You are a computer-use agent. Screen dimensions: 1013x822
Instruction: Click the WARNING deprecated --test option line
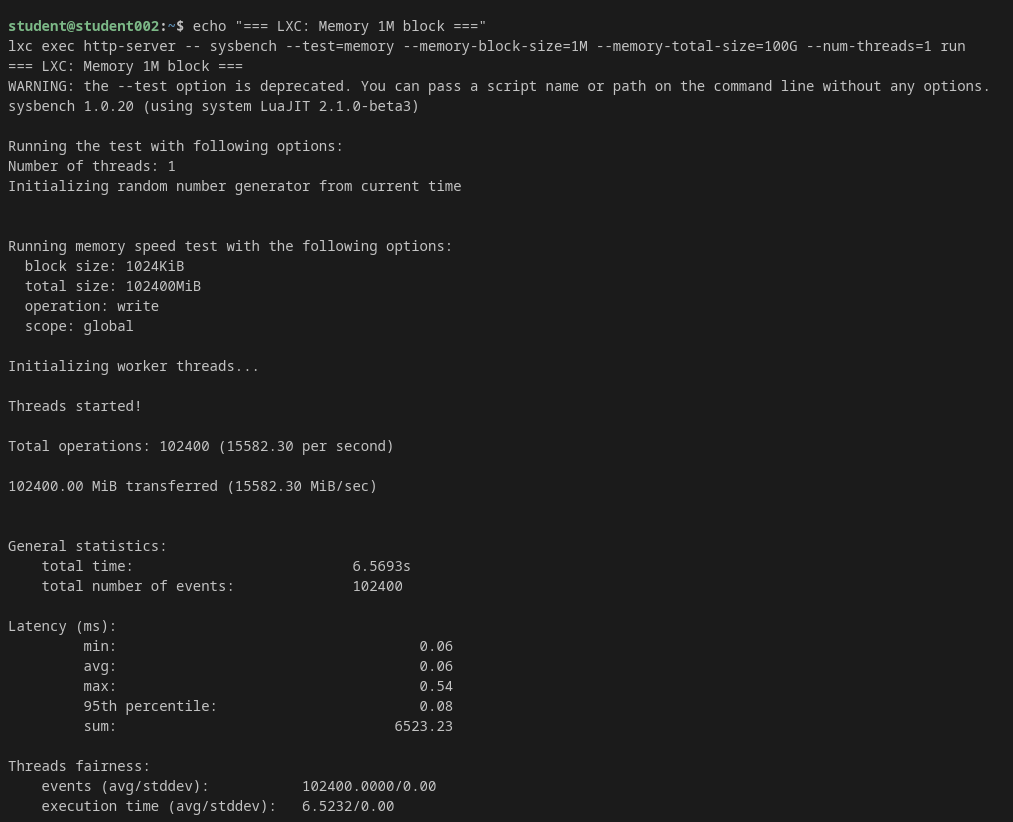499,87
